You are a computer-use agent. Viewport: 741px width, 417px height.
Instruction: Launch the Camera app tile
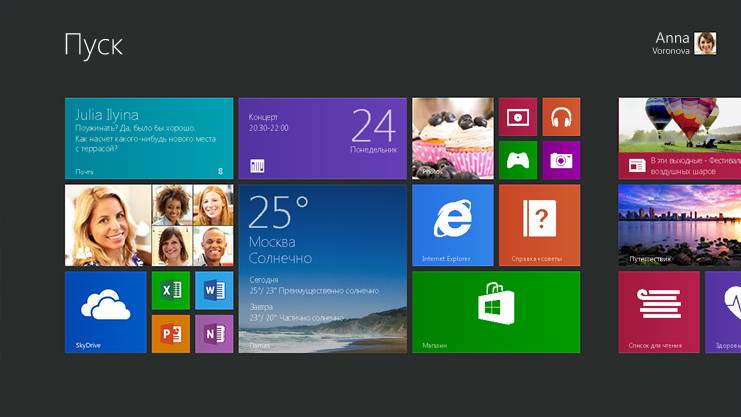point(561,160)
